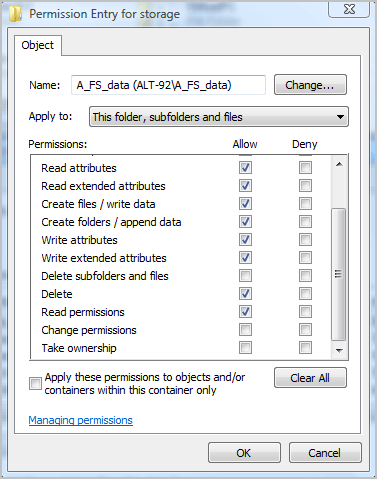This screenshot has width=377, height=479.
Task: Check Allow for Delete subfolders and files
Action: click(x=245, y=275)
